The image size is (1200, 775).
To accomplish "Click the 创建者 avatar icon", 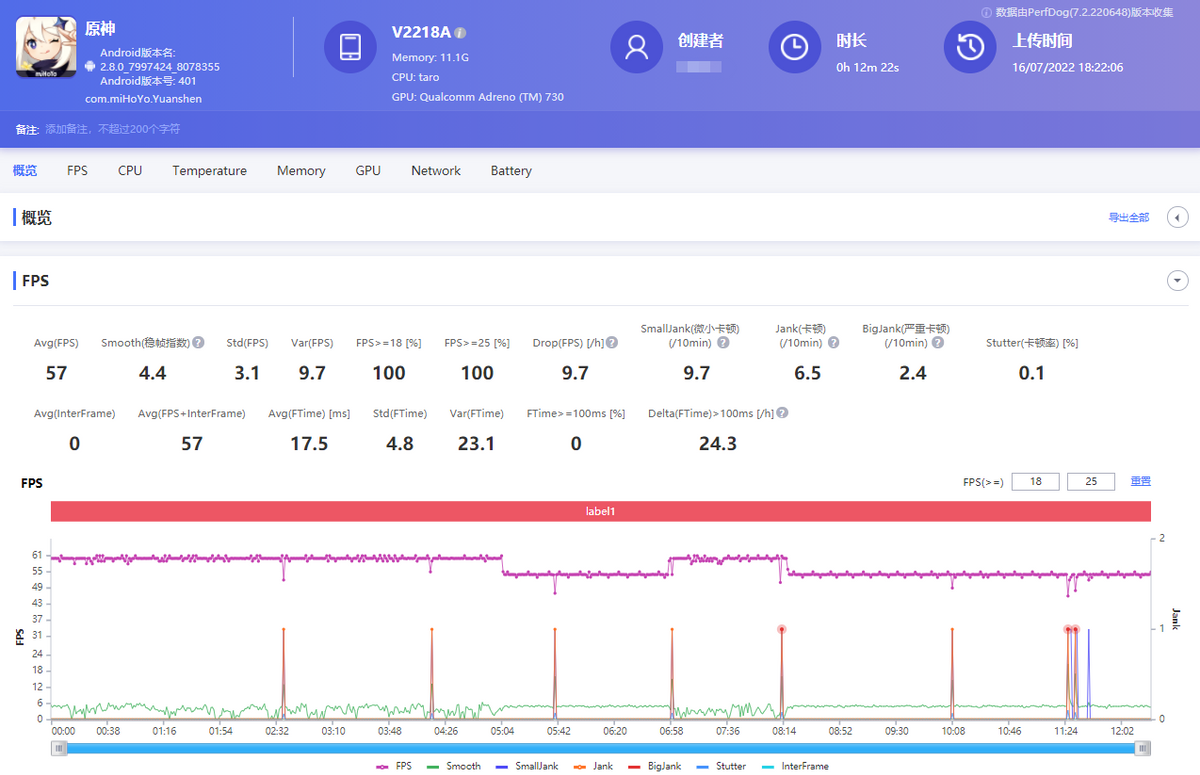I will [x=637, y=47].
